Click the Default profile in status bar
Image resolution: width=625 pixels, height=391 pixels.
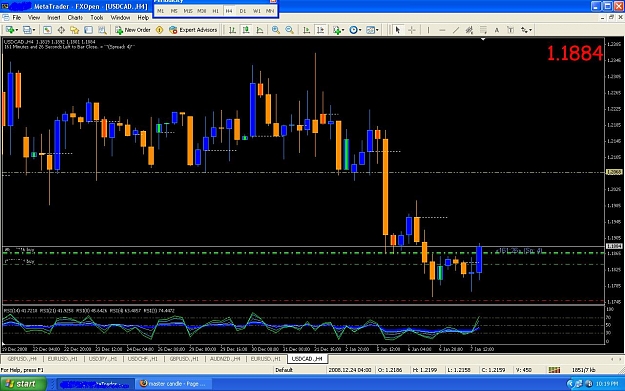[x=284, y=370]
